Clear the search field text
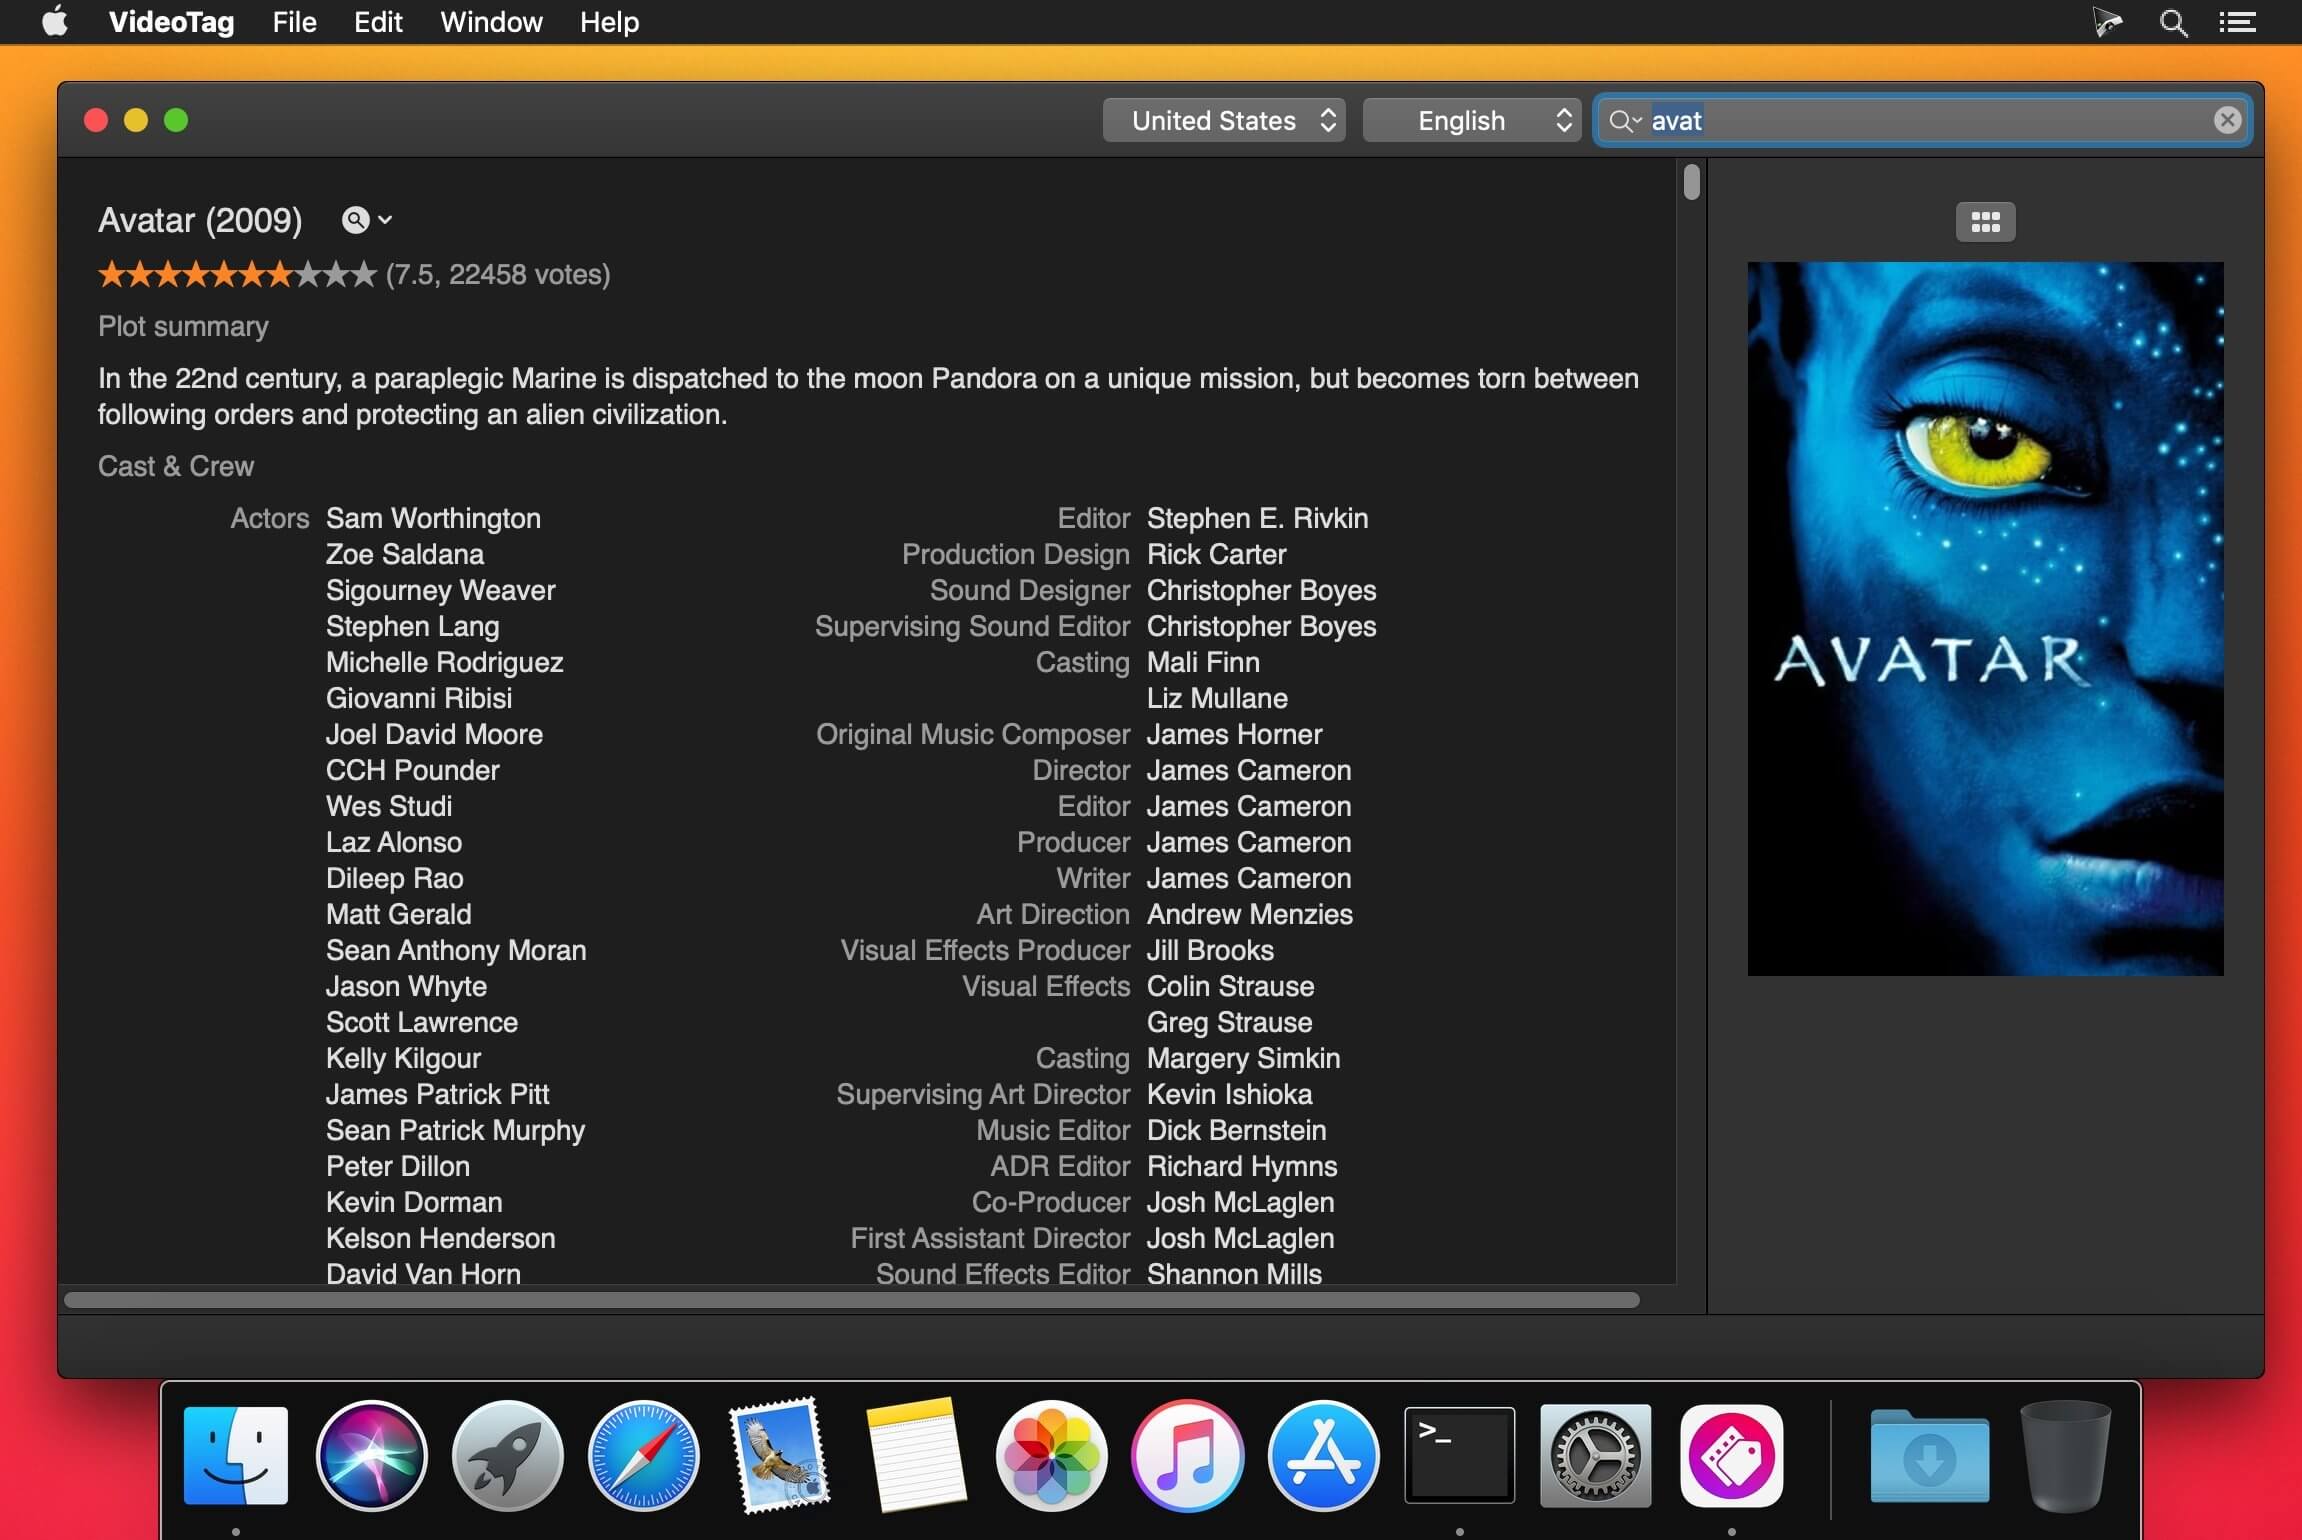2302x1540 pixels. [x=2227, y=120]
